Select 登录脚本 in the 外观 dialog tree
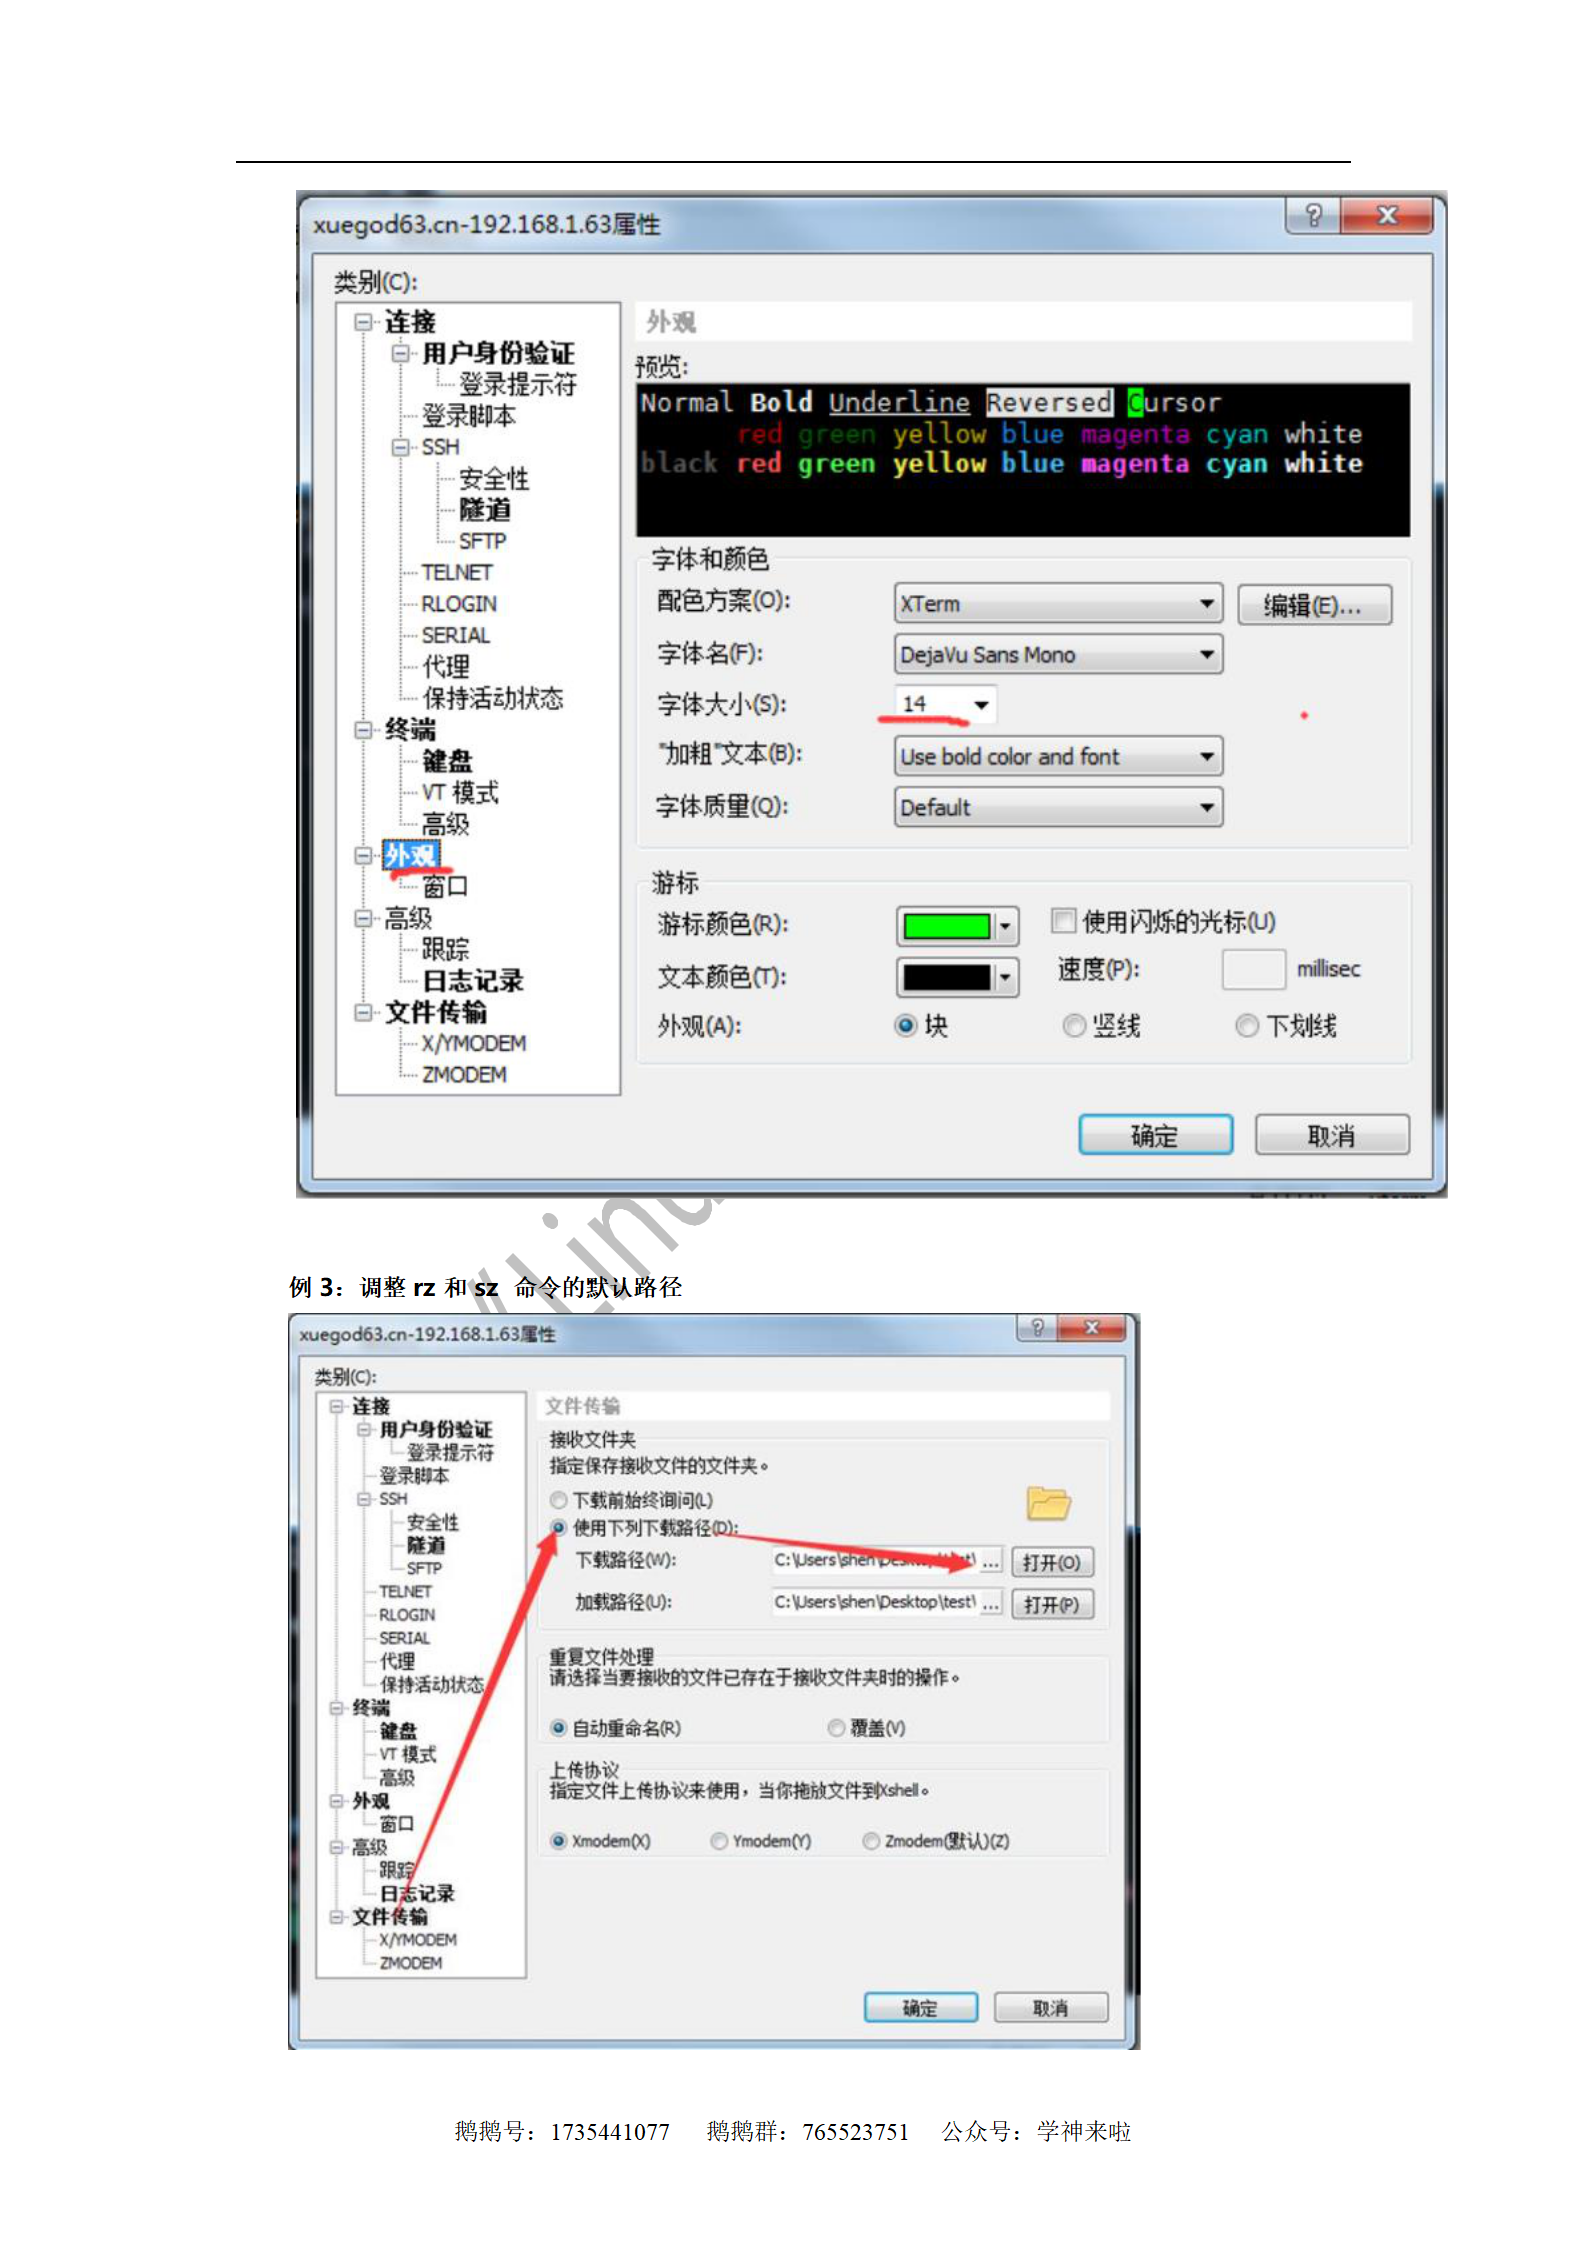1586x2242 pixels. [468, 416]
